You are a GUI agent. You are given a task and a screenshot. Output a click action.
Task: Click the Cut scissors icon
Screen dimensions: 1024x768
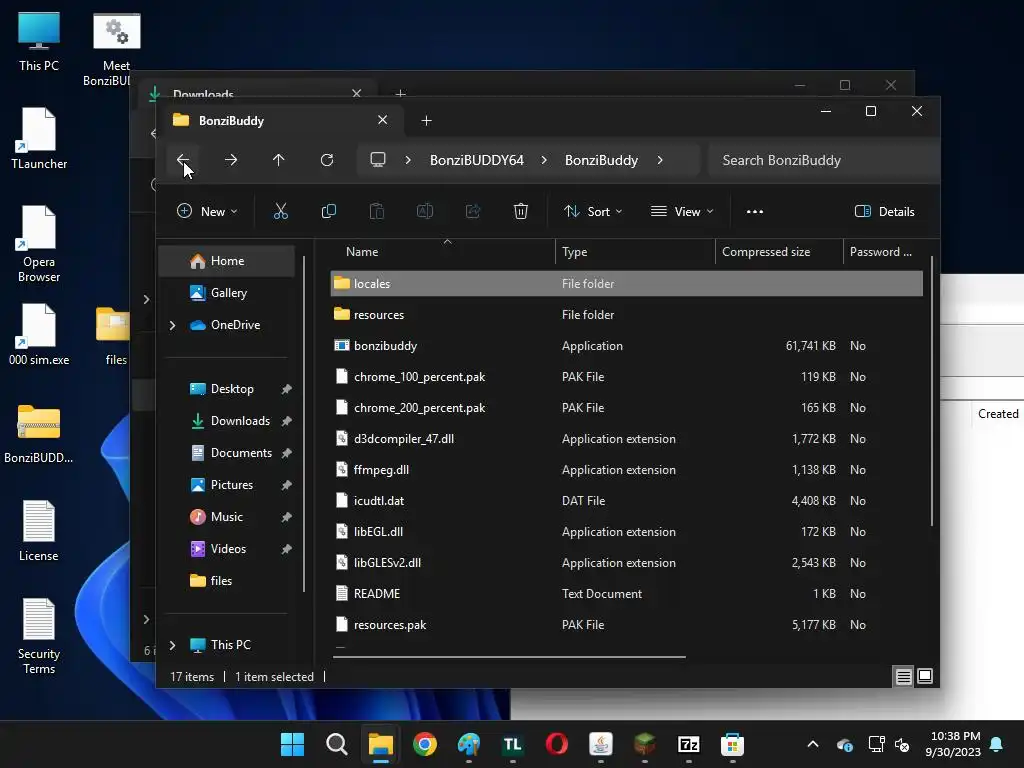[x=281, y=211]
